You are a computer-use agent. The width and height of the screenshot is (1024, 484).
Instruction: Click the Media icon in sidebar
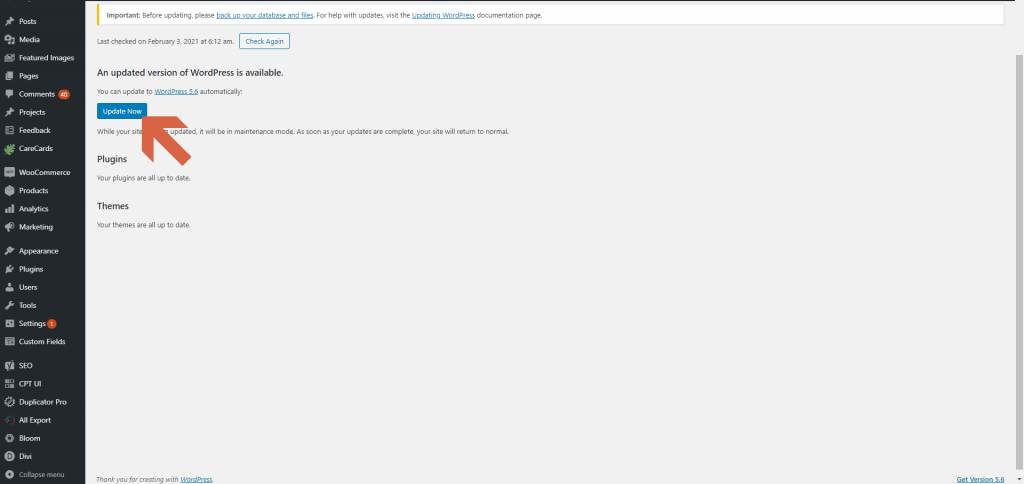point(9,40)
